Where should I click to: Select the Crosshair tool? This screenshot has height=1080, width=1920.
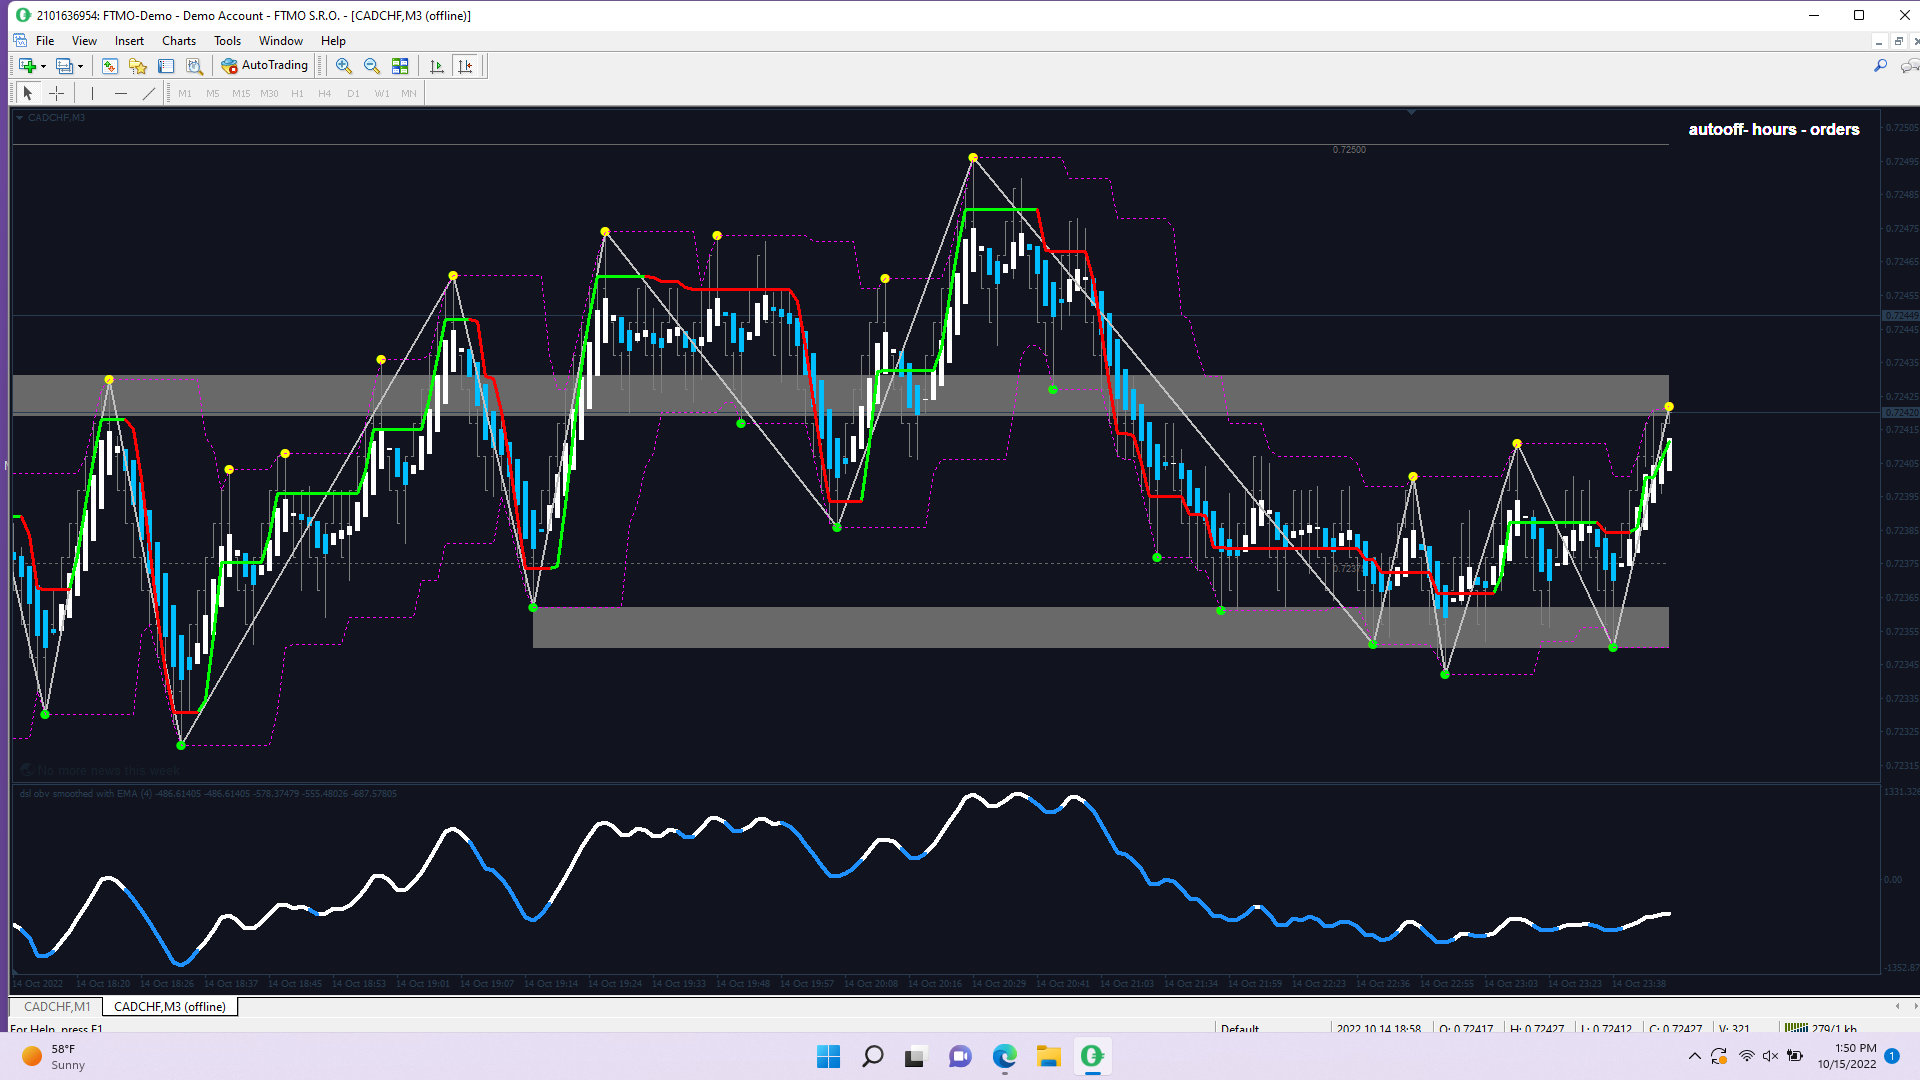click(x=57, y=93)
